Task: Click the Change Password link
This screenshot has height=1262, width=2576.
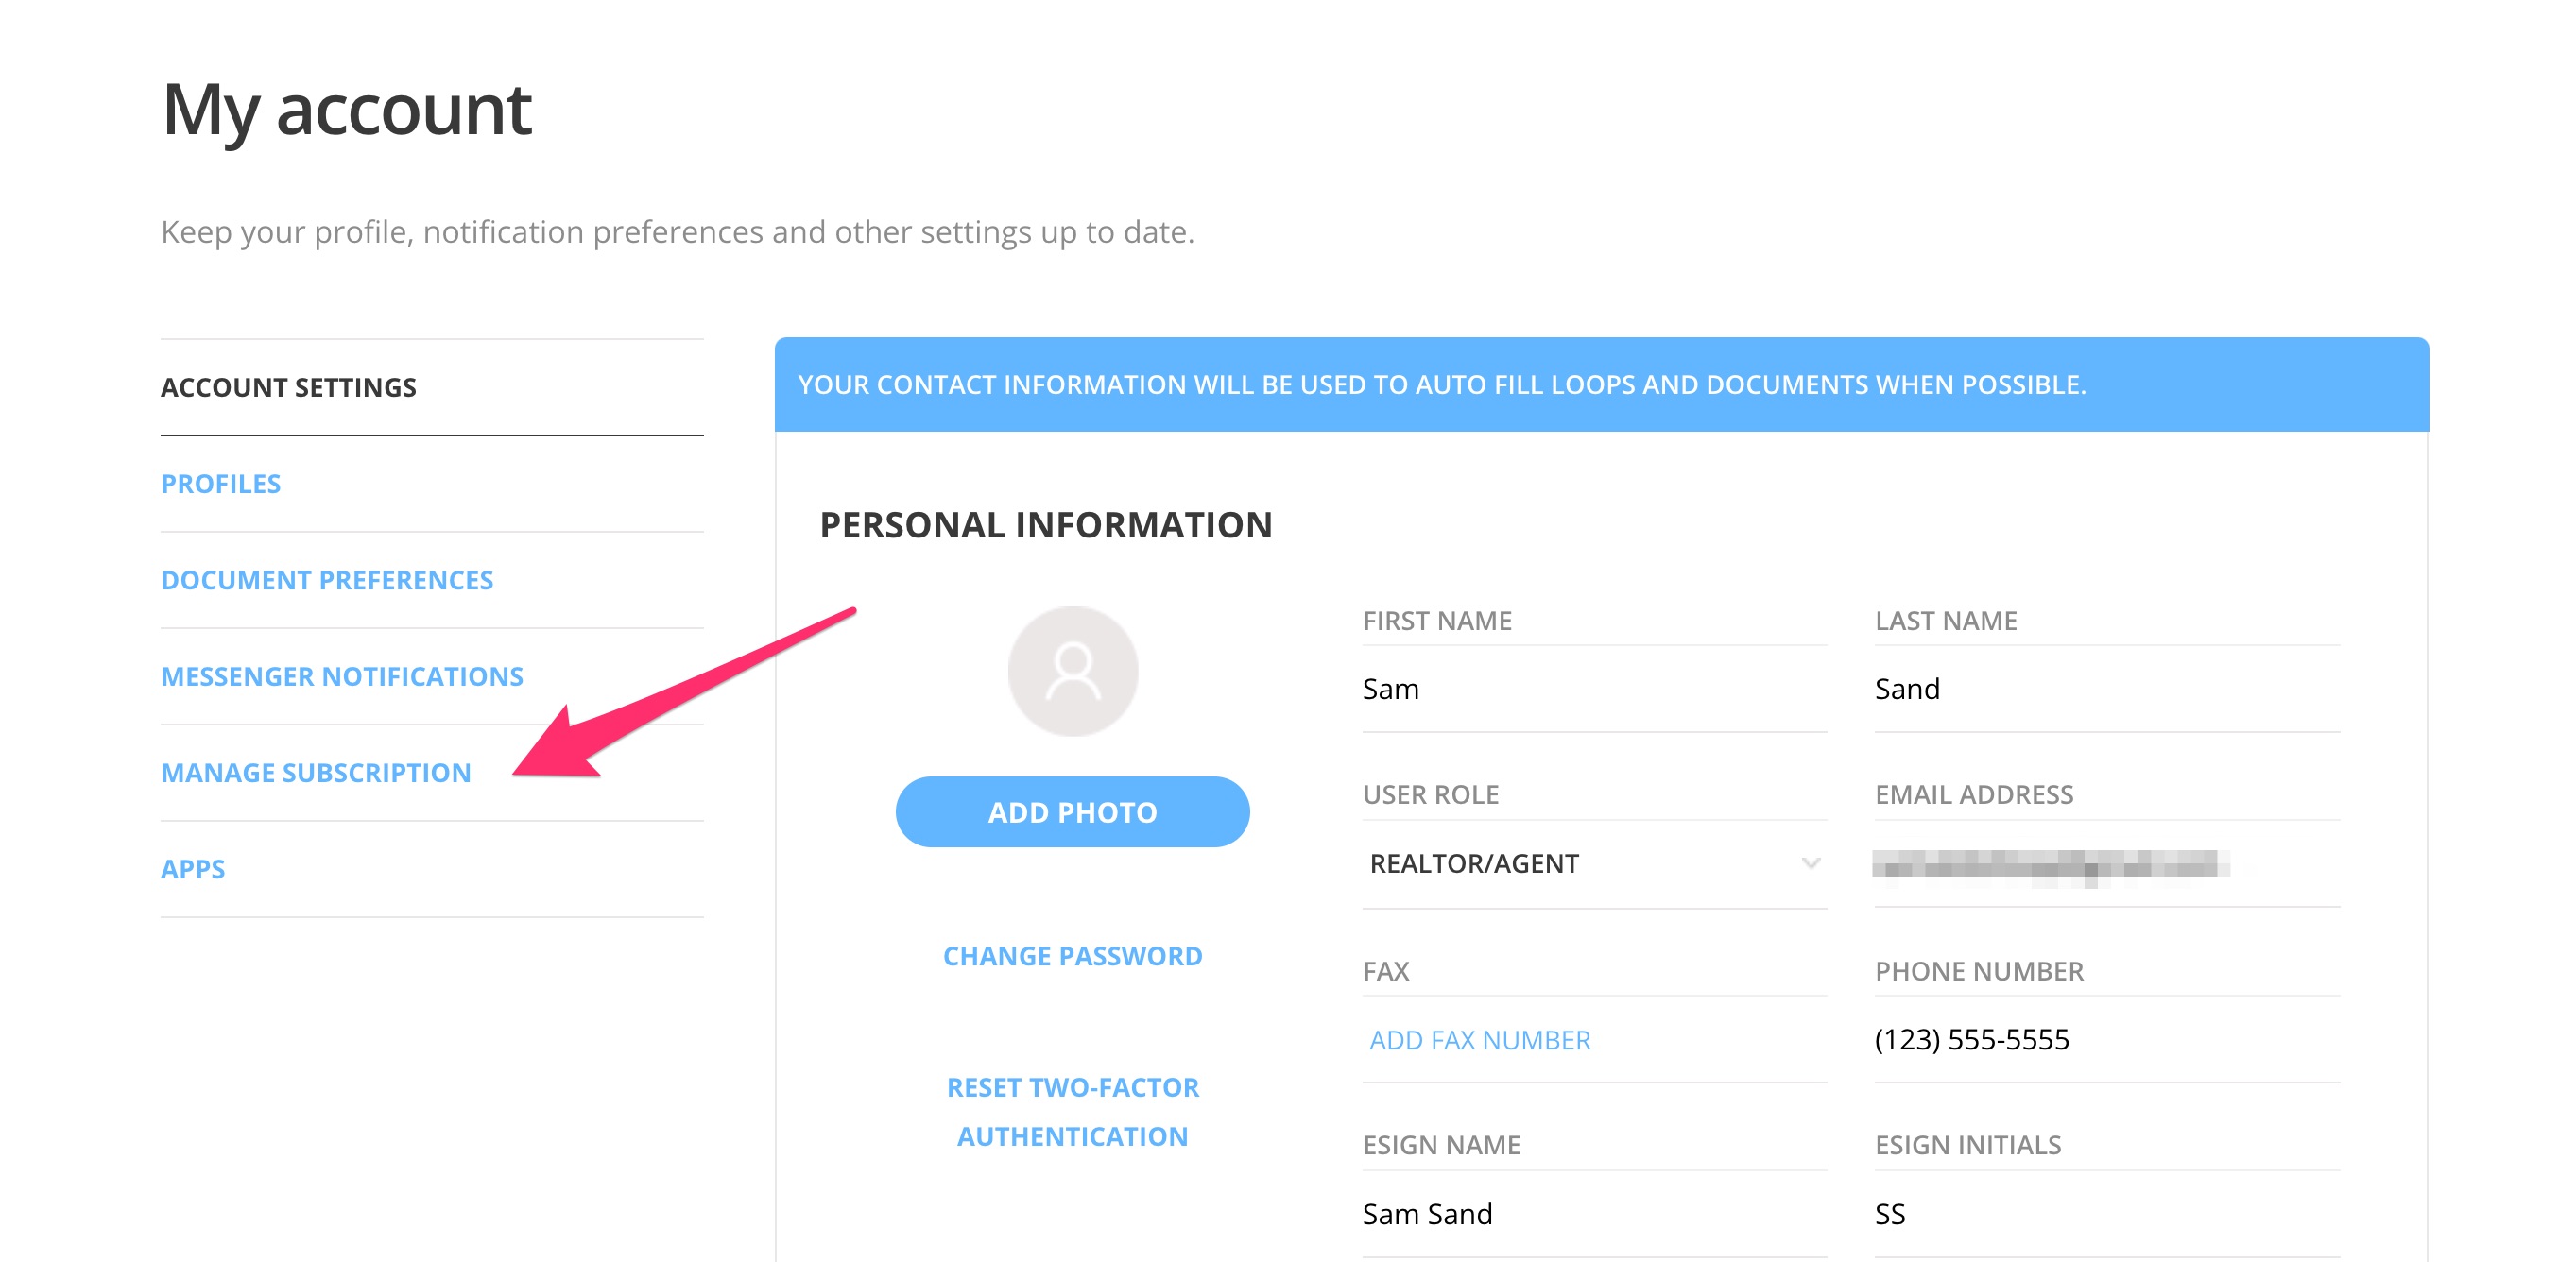Action: point(1072,956)
